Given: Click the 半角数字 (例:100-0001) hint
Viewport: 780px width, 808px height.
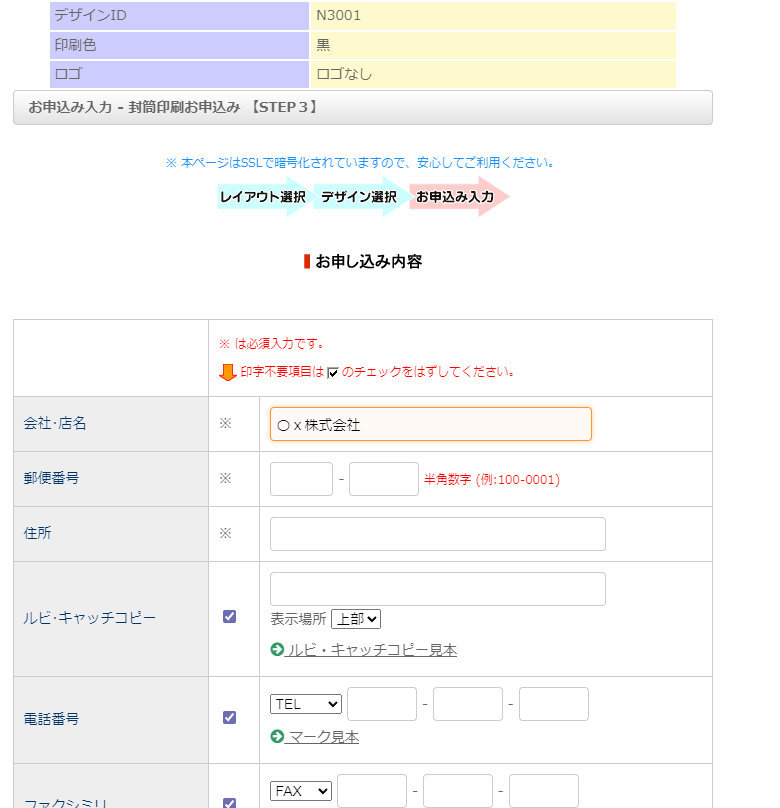Looking at the screenshot, I should [x=491, y=480].
